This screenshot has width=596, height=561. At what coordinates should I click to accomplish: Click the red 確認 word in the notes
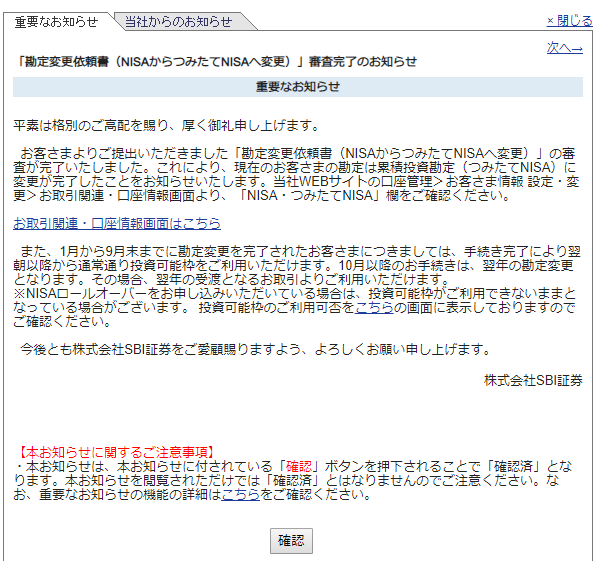(x=299, y=466)
